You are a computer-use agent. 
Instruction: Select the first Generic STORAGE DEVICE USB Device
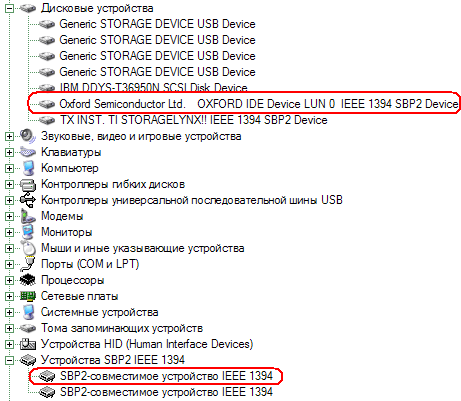pos(157,24)
